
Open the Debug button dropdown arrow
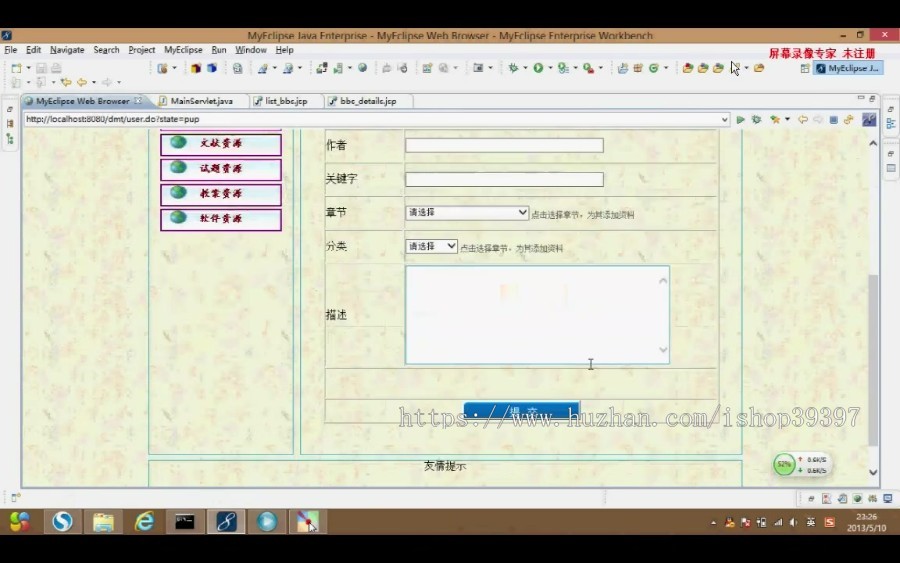(x=525, y=68)
